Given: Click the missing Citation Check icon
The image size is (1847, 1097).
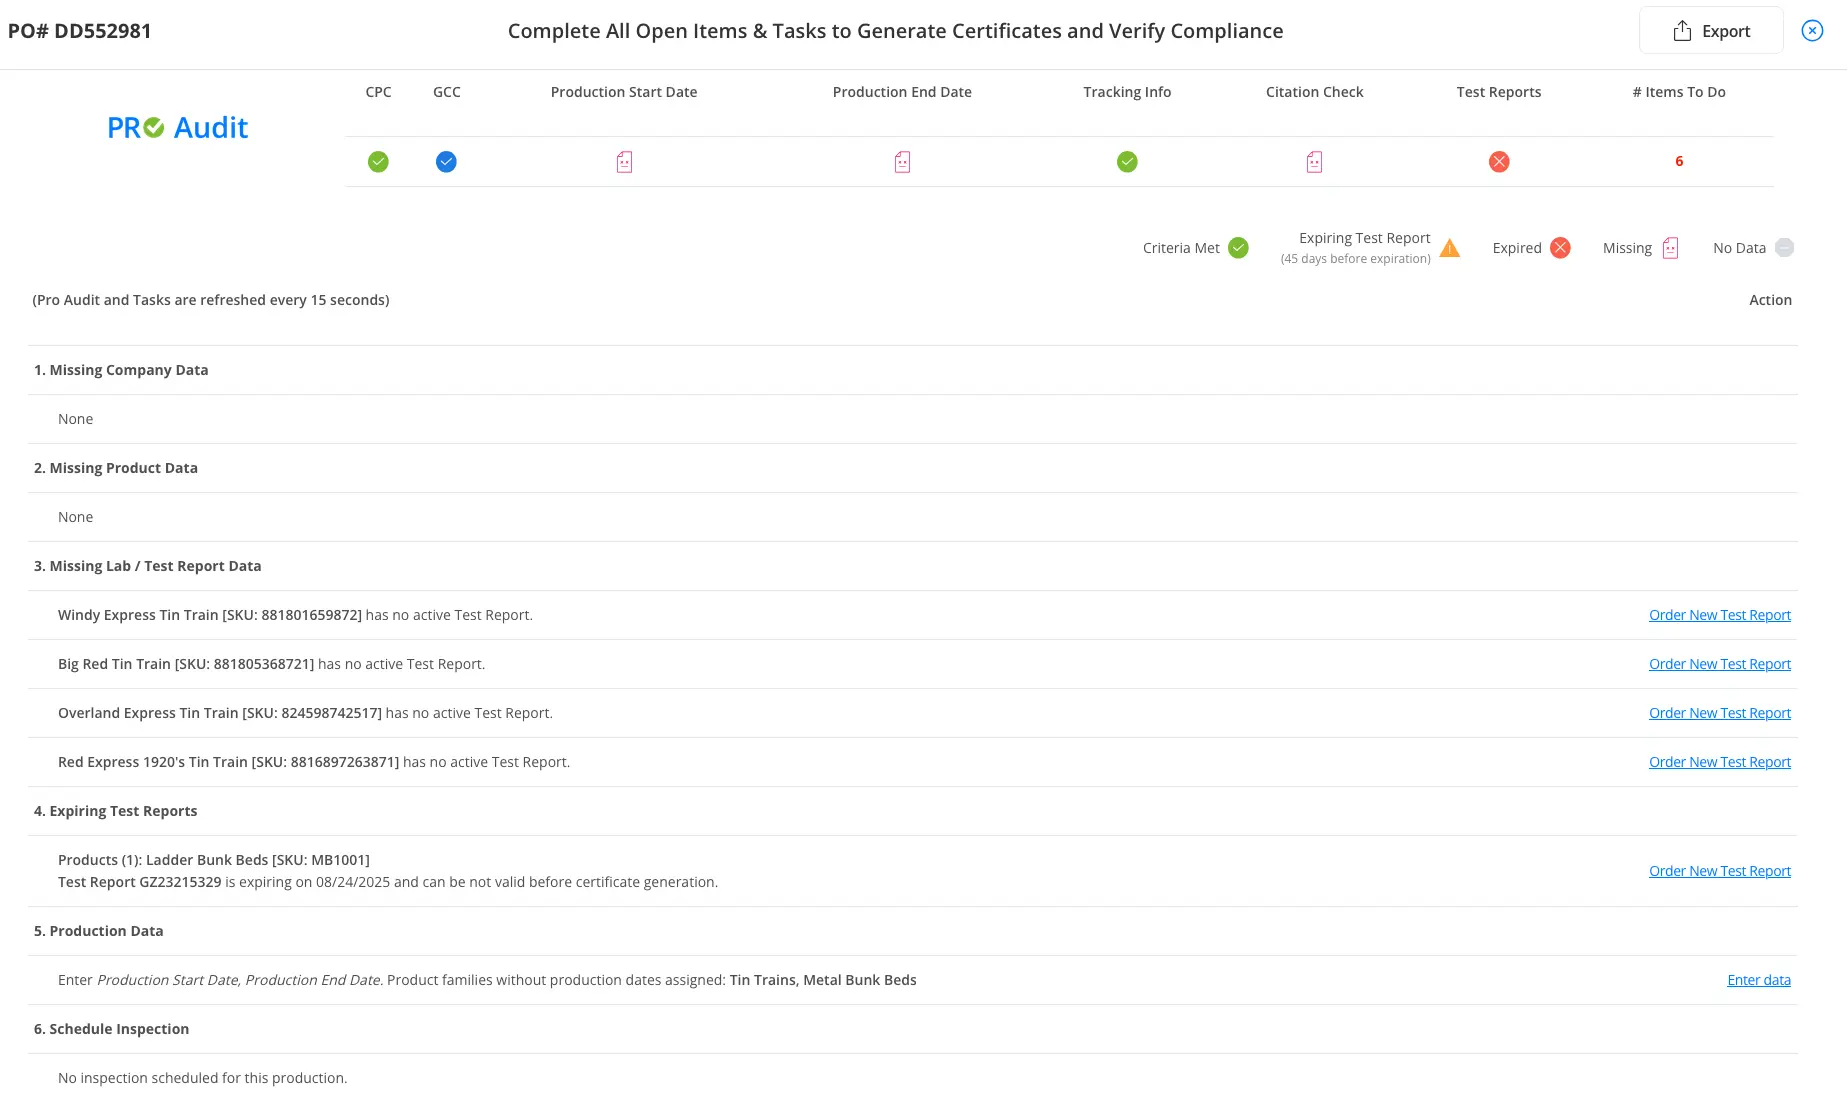Looking at the screenshot, I should pos(1314,162).
